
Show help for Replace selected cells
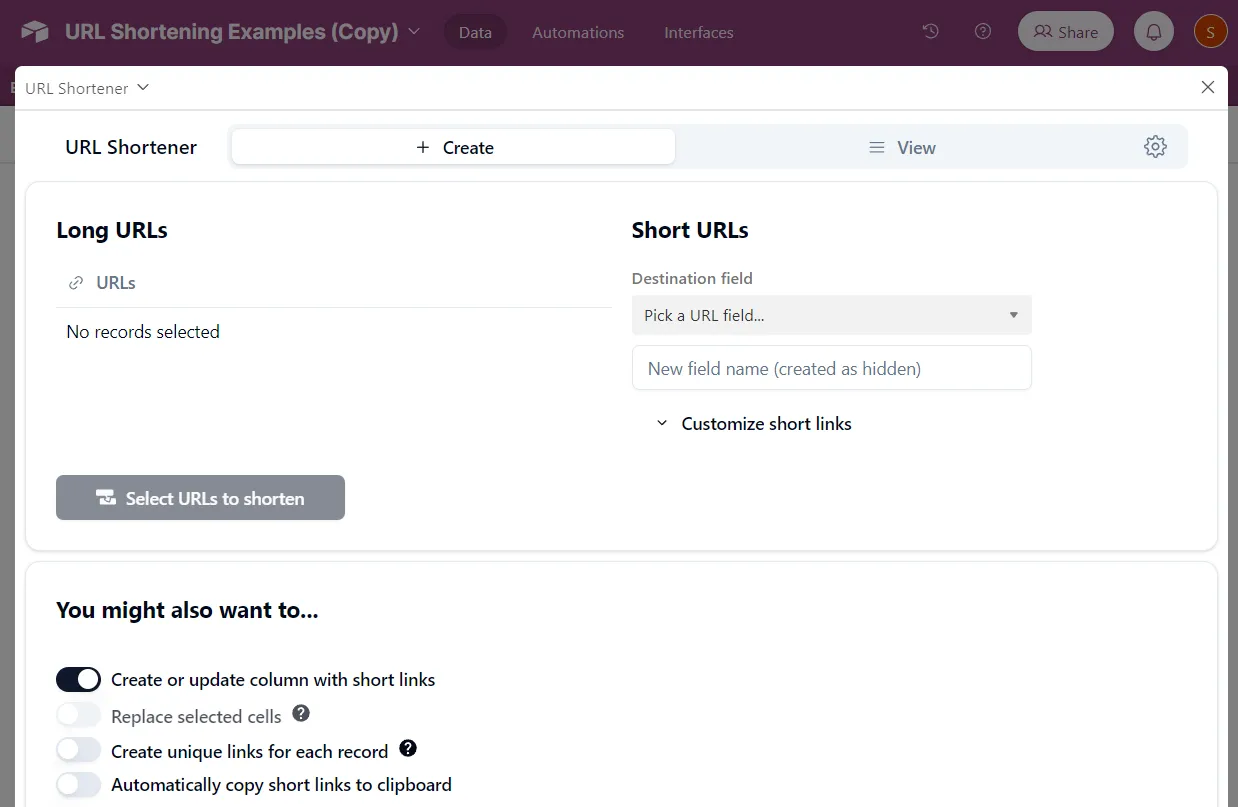301,714
